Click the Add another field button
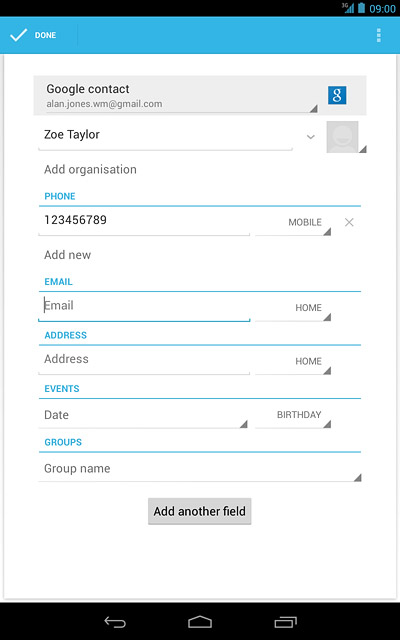This screenshot has width=400, height=640. [200, 511]
